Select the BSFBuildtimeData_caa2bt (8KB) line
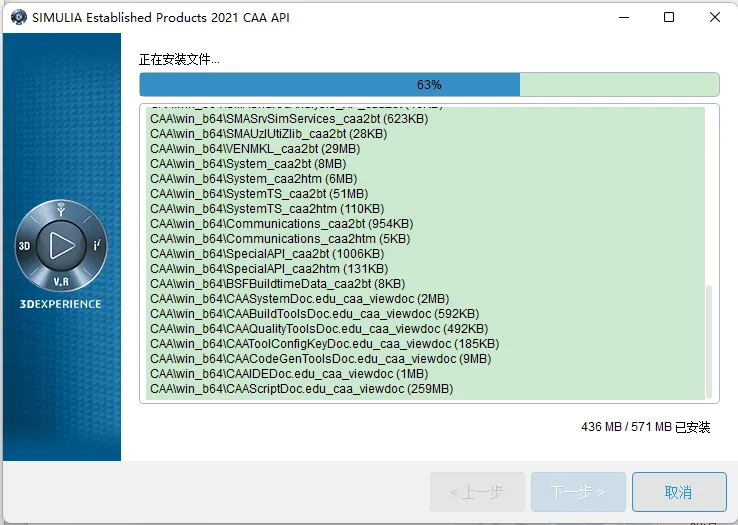Screen dimensions: 738x525 pyautogui.click(x=278, y=284)
